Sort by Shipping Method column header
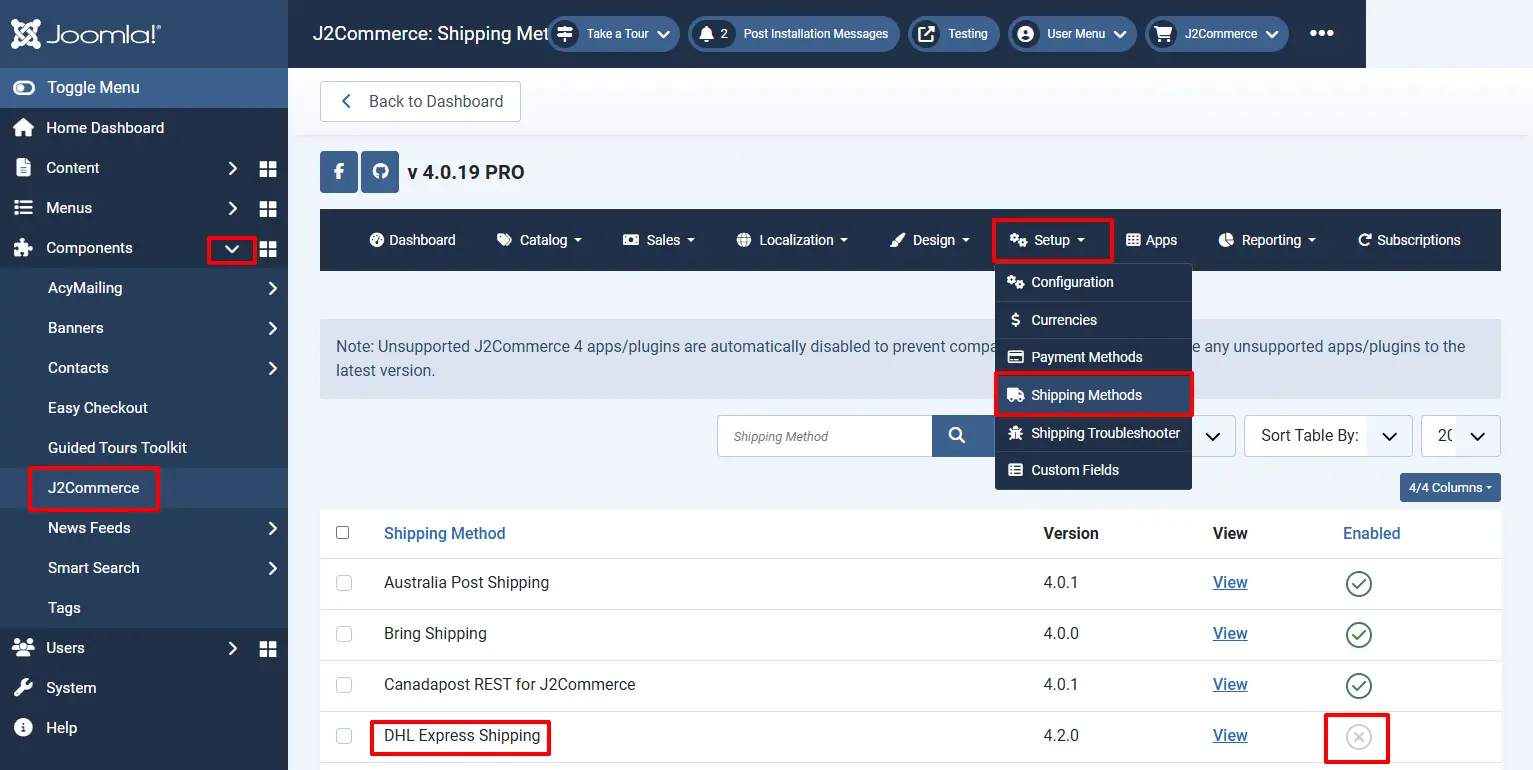This screenshot has width=1533, height=770. 445,533
